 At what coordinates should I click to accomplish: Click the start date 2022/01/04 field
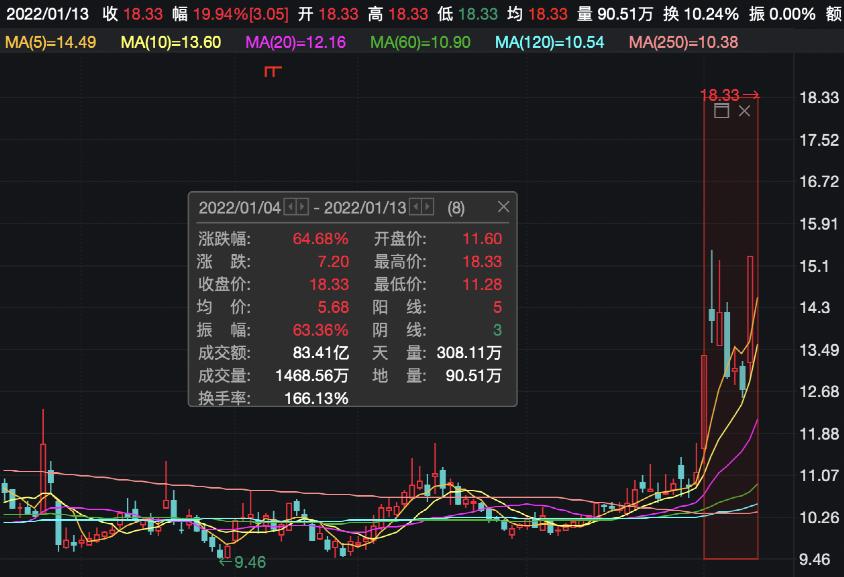[240, 207]
